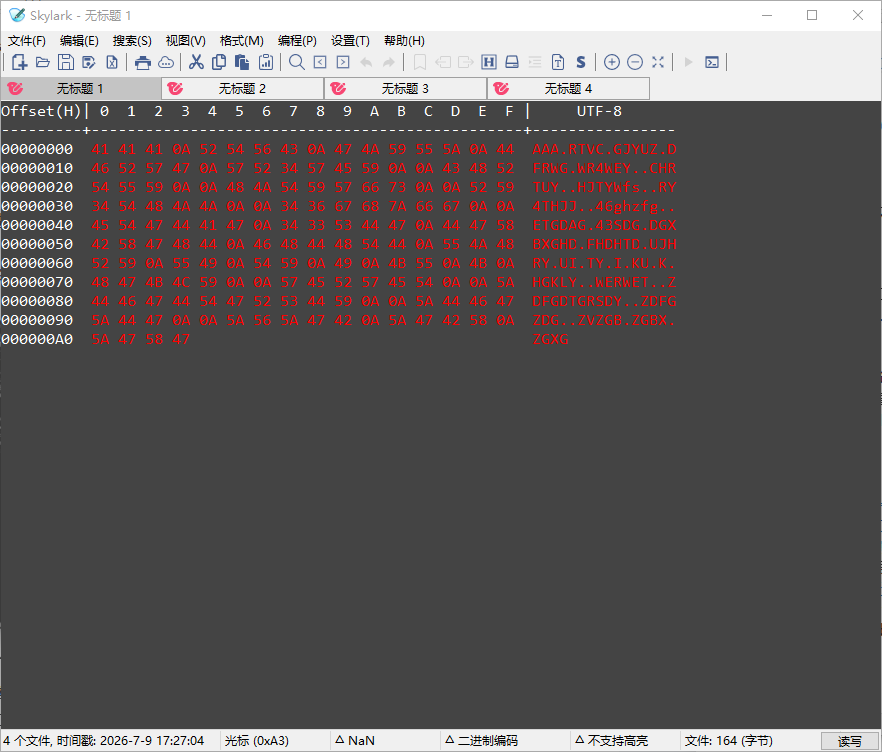Click the cloud icon in the toolbar
Viewport: 882px width, 752px height.
(166, 62)
